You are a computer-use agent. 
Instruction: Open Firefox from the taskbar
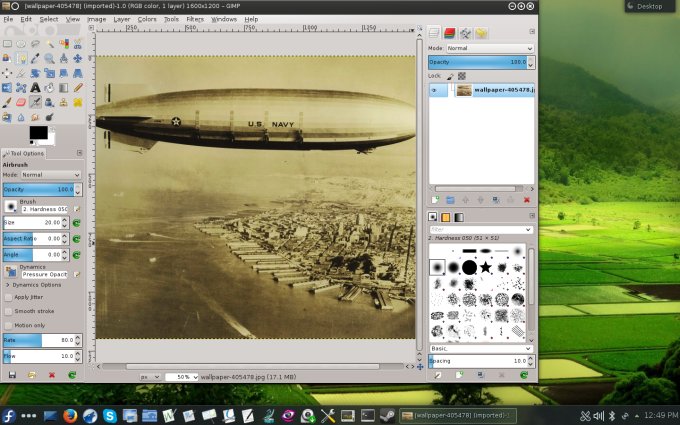[x=70, y=415]
